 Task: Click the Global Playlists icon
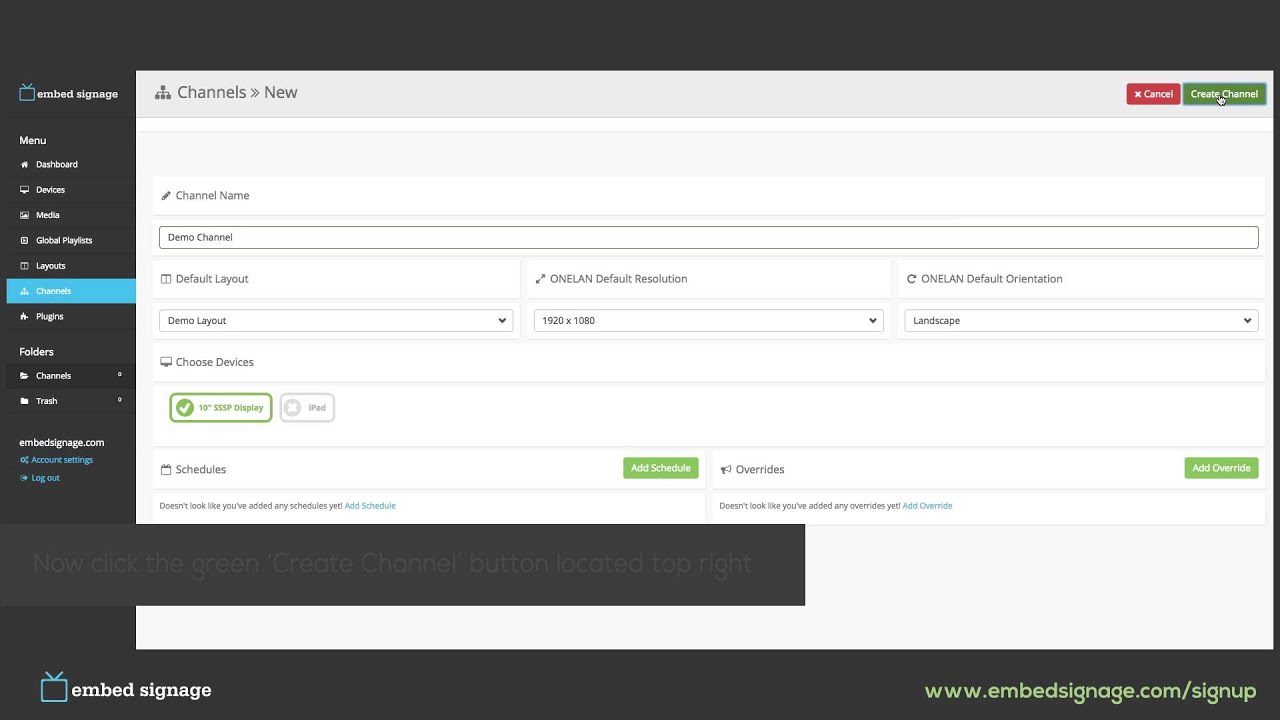25,240
